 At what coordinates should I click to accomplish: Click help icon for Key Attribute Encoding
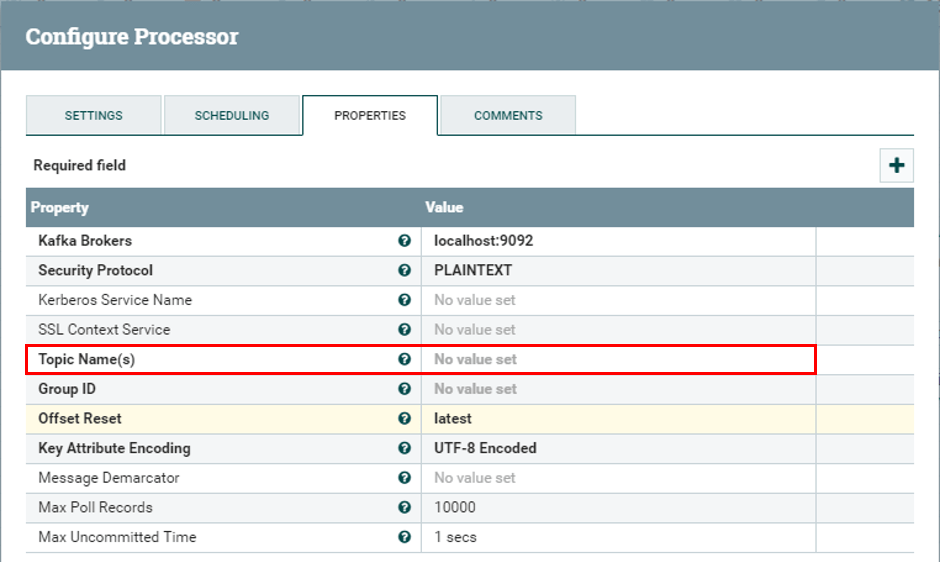coord(404,448)
